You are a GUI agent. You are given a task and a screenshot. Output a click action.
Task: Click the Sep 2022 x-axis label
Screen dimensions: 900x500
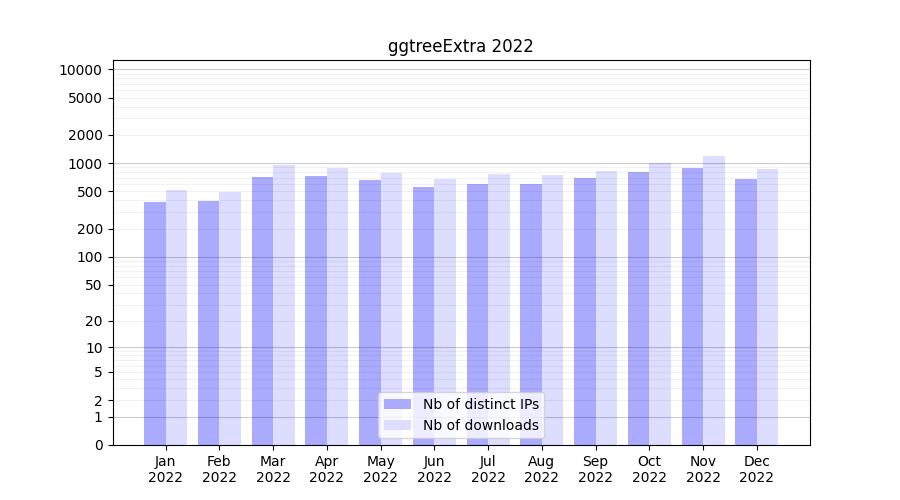click(x=595, y=469)
